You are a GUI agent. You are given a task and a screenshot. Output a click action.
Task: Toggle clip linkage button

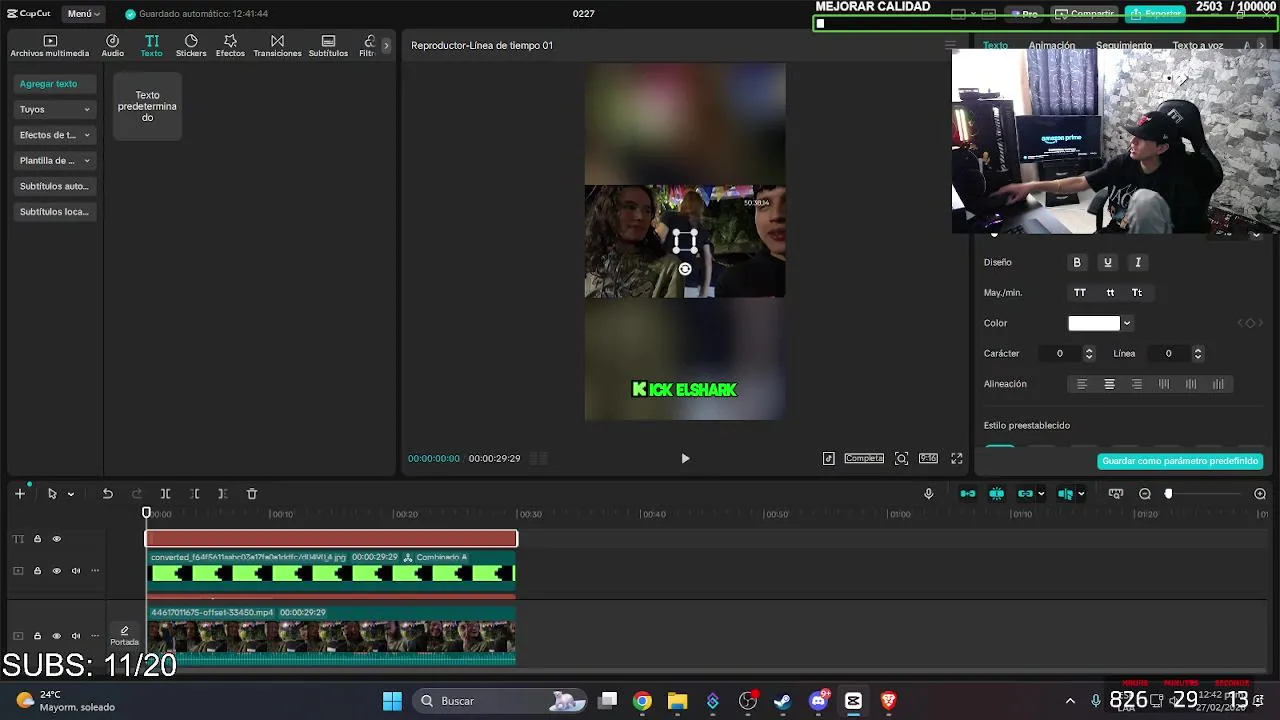click(x=1025, y=494)
